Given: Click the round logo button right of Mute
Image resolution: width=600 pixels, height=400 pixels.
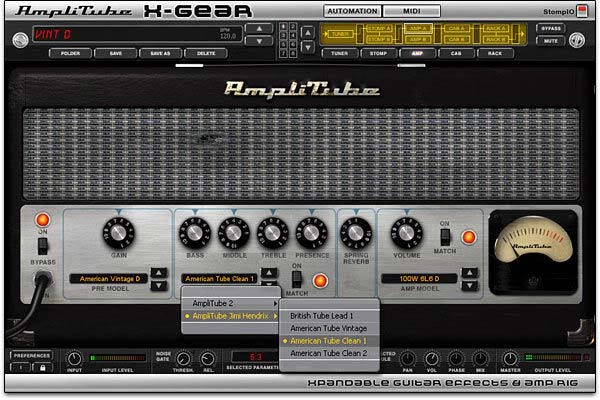Looking at the screenshot, I should [577, 40].
